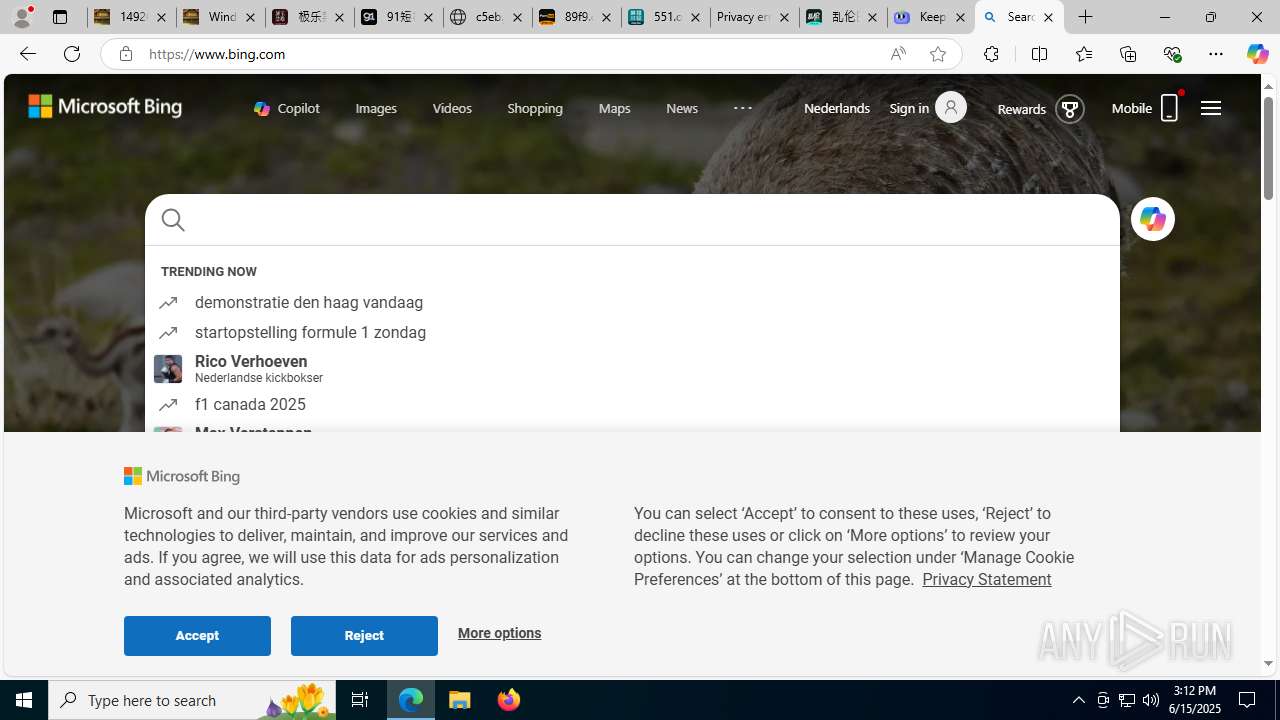Click the search magnifier icon
Screen dimensions: 1280x720
pyautogui.click(x=173, y=220)
